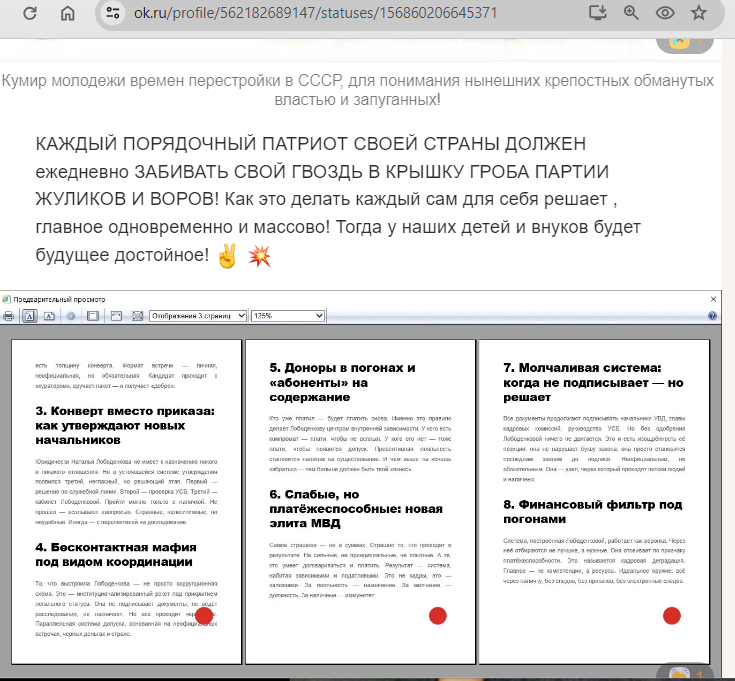Image resolution: width=735 pixels, height=681 pixels.
Task: Click the red dot on third page
Action: 672,615
